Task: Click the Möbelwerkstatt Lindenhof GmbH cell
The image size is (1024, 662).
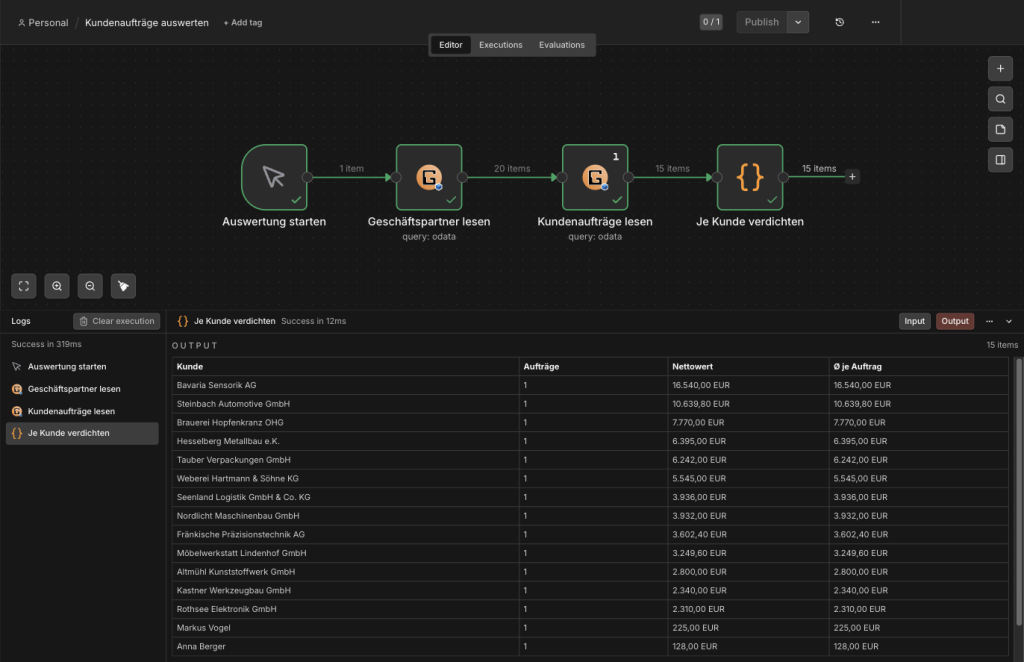Action: pyautogui.click(x=345, y=553)
